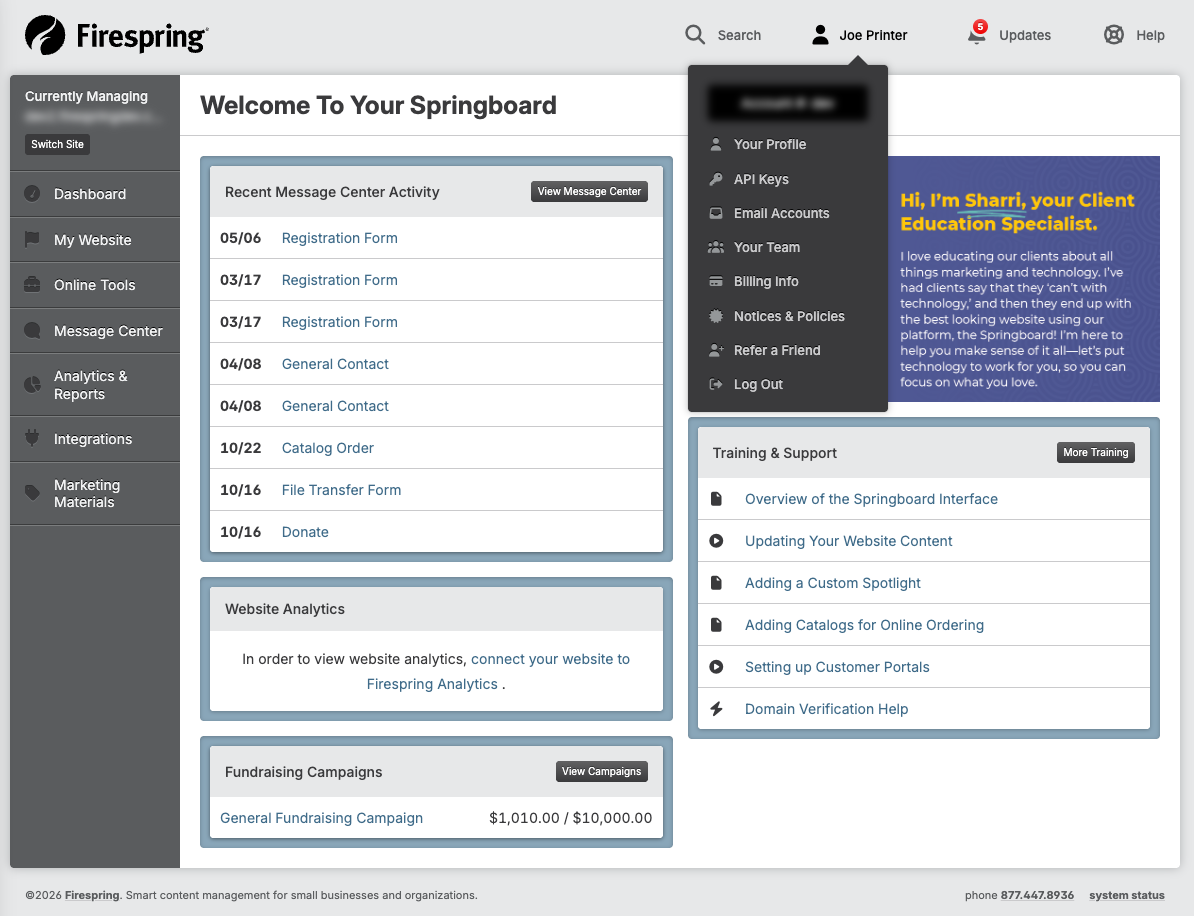The height and width of the screenshot is (916, 1194).
Task: Open the Catalog Order message link
Action: point(327,448)
